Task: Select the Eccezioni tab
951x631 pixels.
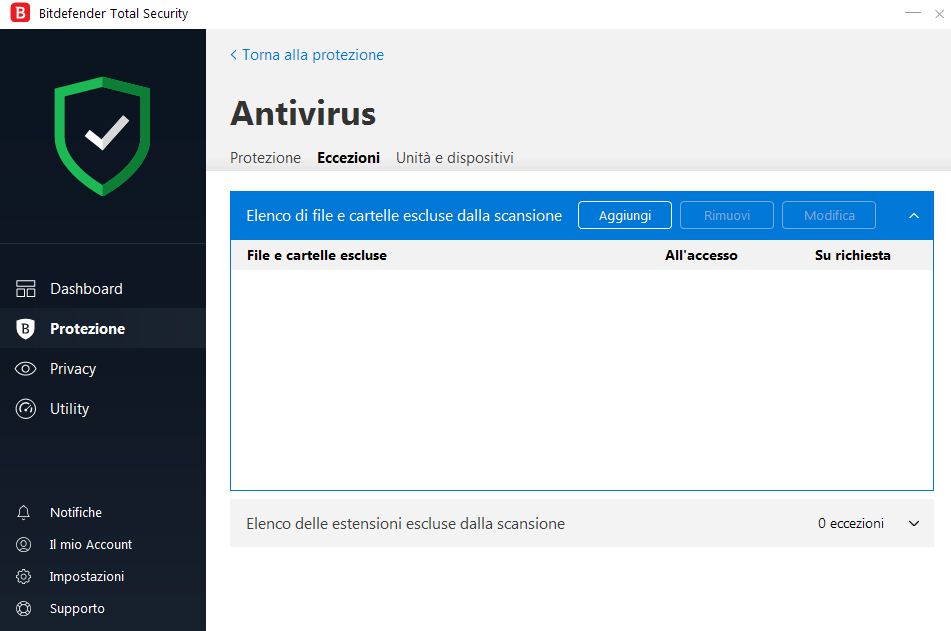Action: click(x=348, y=158)
